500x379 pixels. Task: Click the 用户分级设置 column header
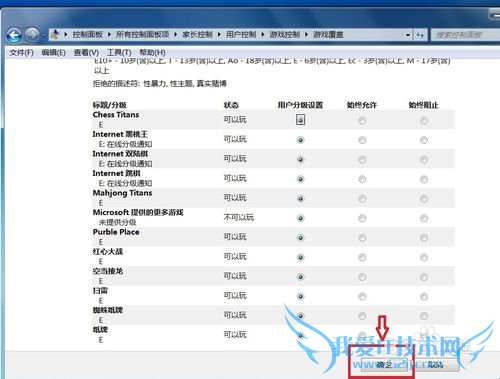(300, 105)
